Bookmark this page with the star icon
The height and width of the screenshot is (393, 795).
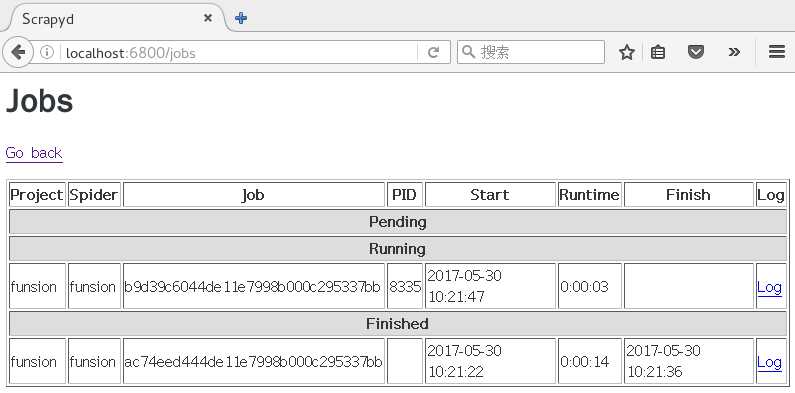point(627,52)
